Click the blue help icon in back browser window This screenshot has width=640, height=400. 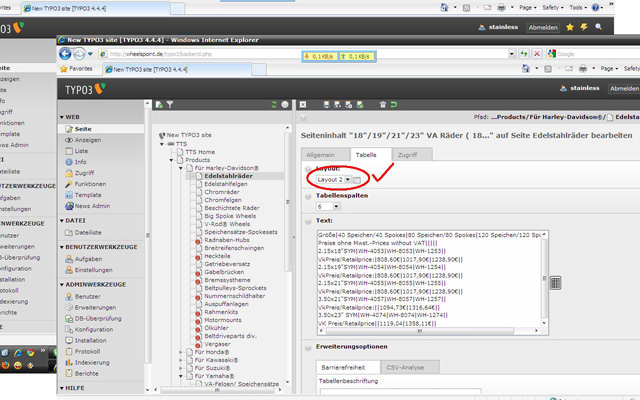[596, 7]
